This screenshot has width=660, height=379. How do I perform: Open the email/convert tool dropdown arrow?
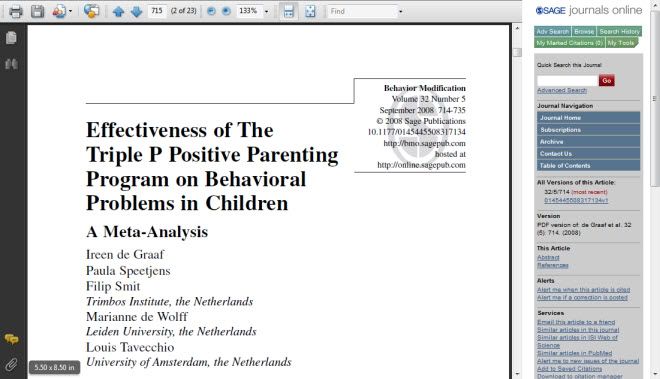70,11
